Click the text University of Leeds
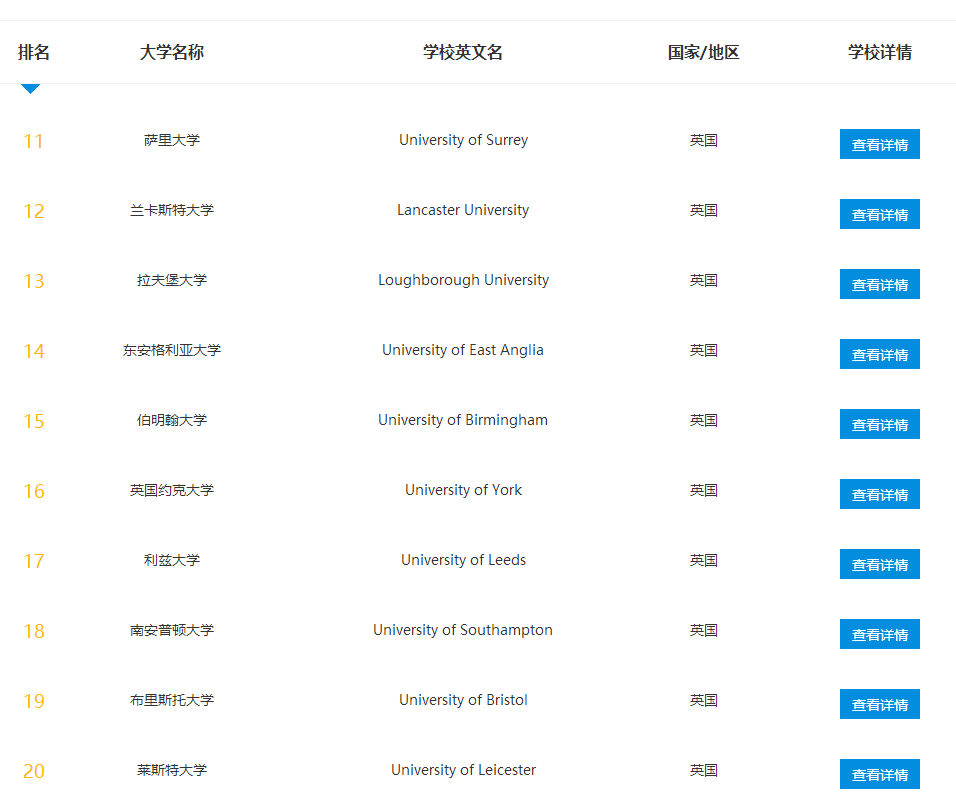The height and width of the screenshot is (806, 956). click(463, 560)
